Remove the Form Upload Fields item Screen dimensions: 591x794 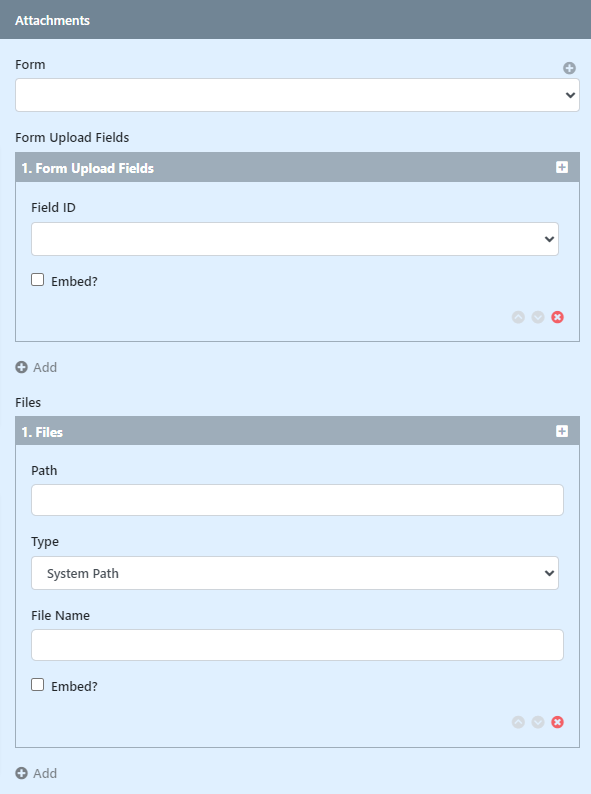[x=558, y=317]
